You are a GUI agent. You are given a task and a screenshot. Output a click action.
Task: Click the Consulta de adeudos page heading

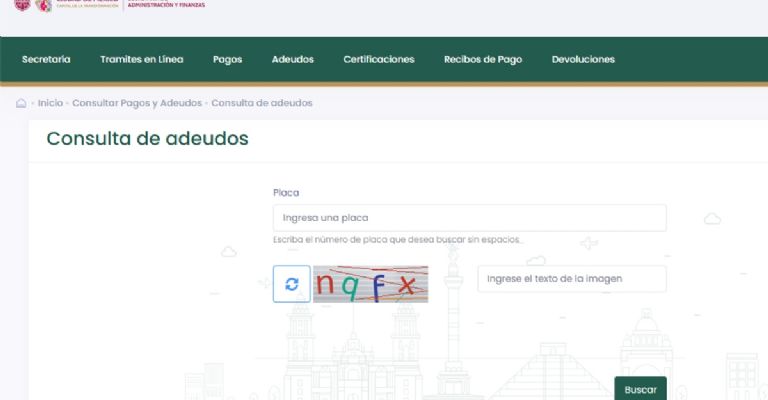pyautogui.click(x=147, y=139)
